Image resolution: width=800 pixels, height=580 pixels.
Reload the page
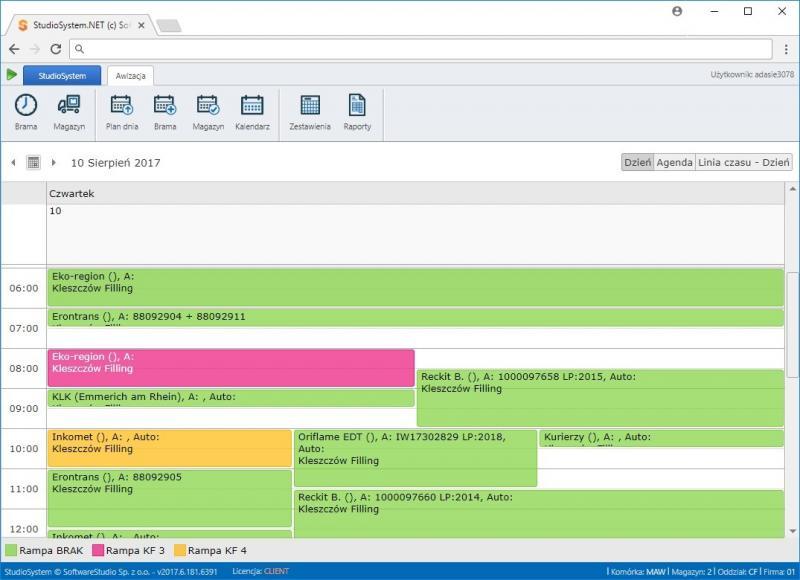point(56,49)
